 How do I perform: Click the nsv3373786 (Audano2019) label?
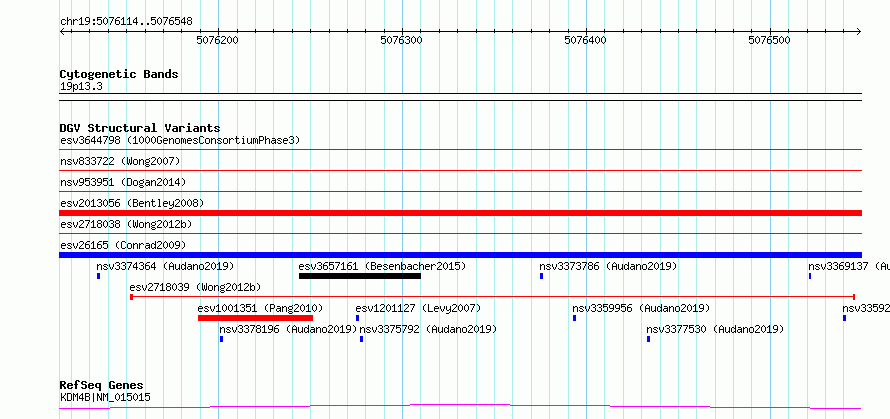[608, 266]
